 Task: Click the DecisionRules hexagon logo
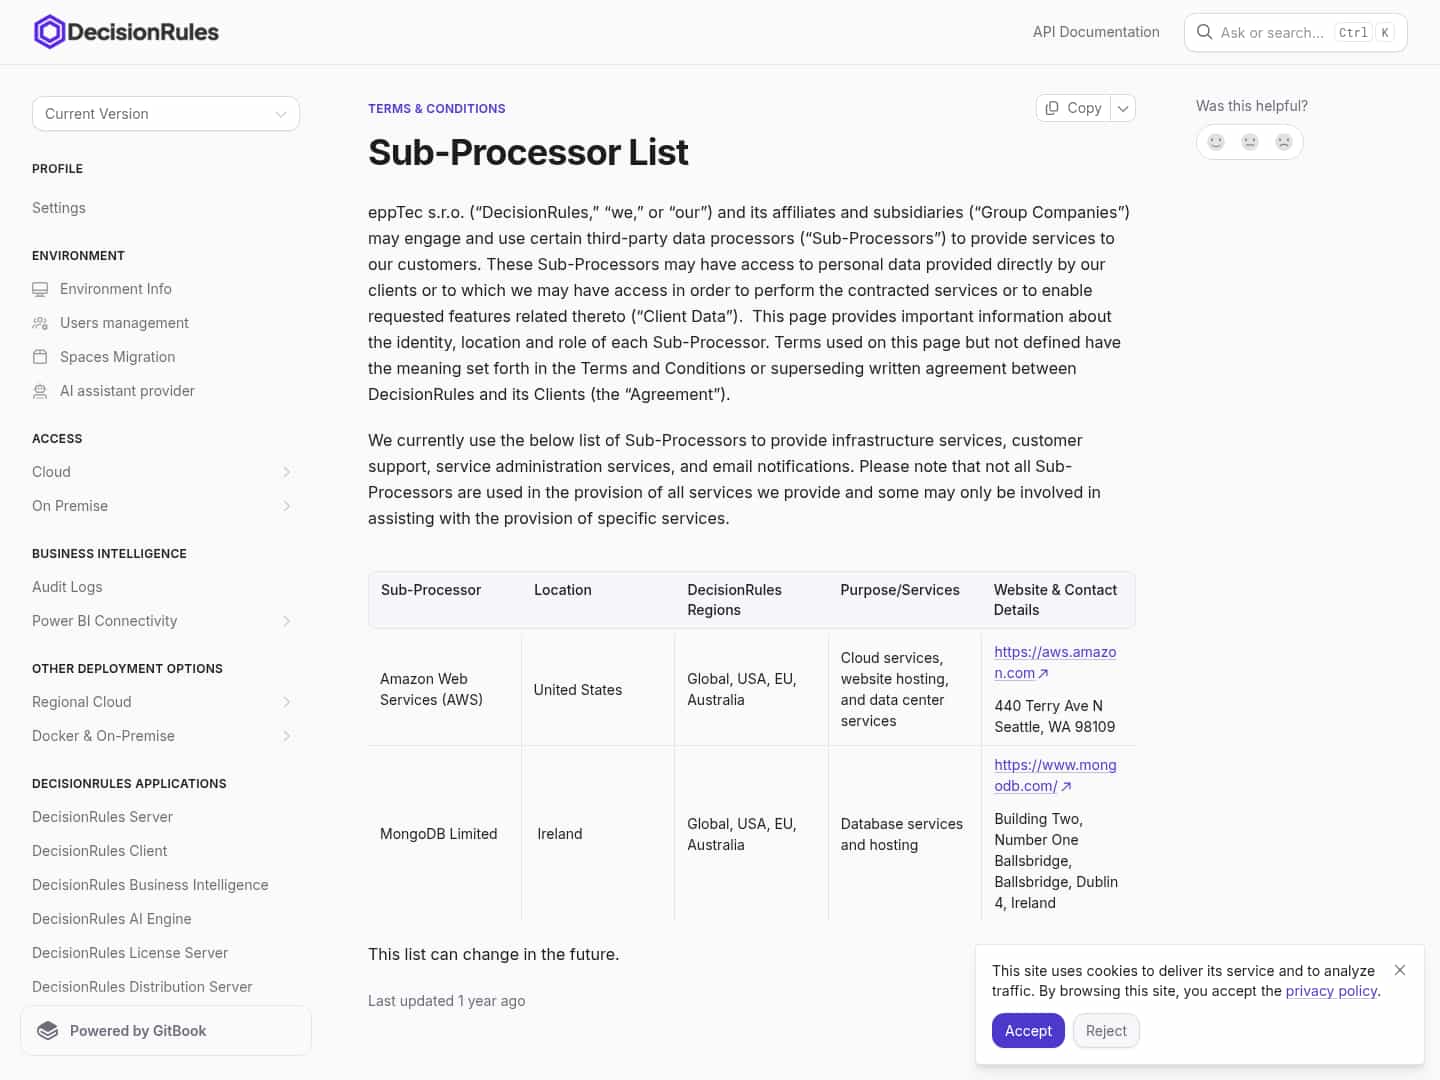point(50,32)
